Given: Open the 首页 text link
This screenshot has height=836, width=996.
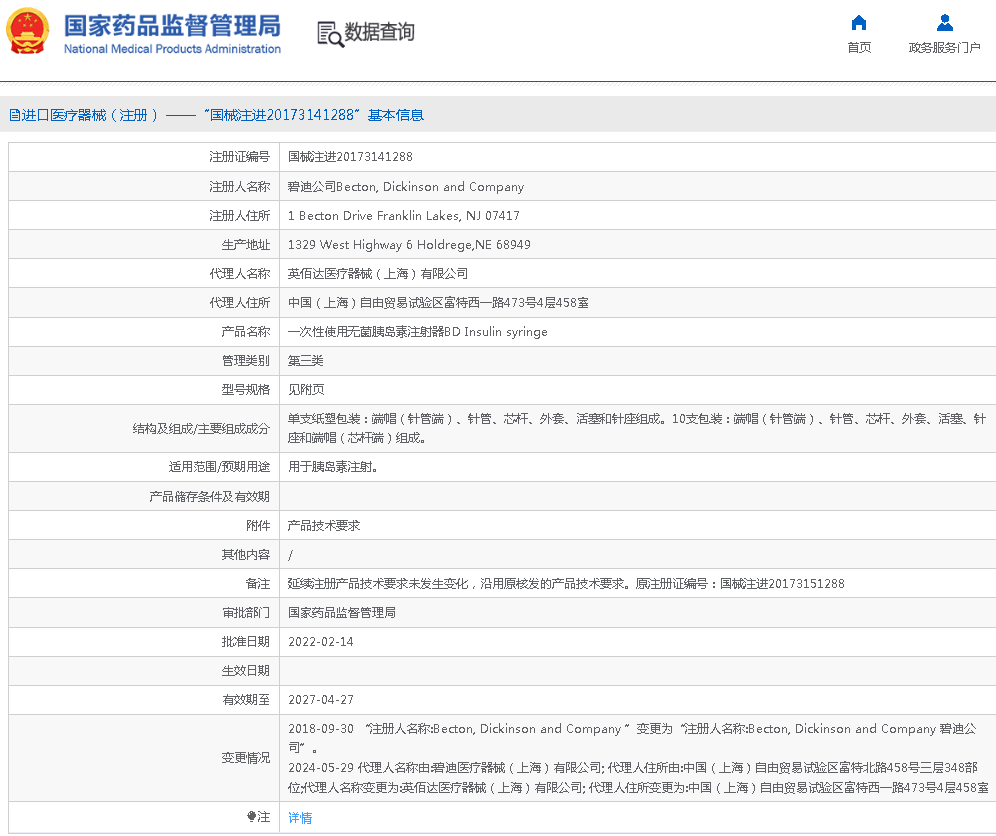Looking at the screenshot, I should [859, 47].
